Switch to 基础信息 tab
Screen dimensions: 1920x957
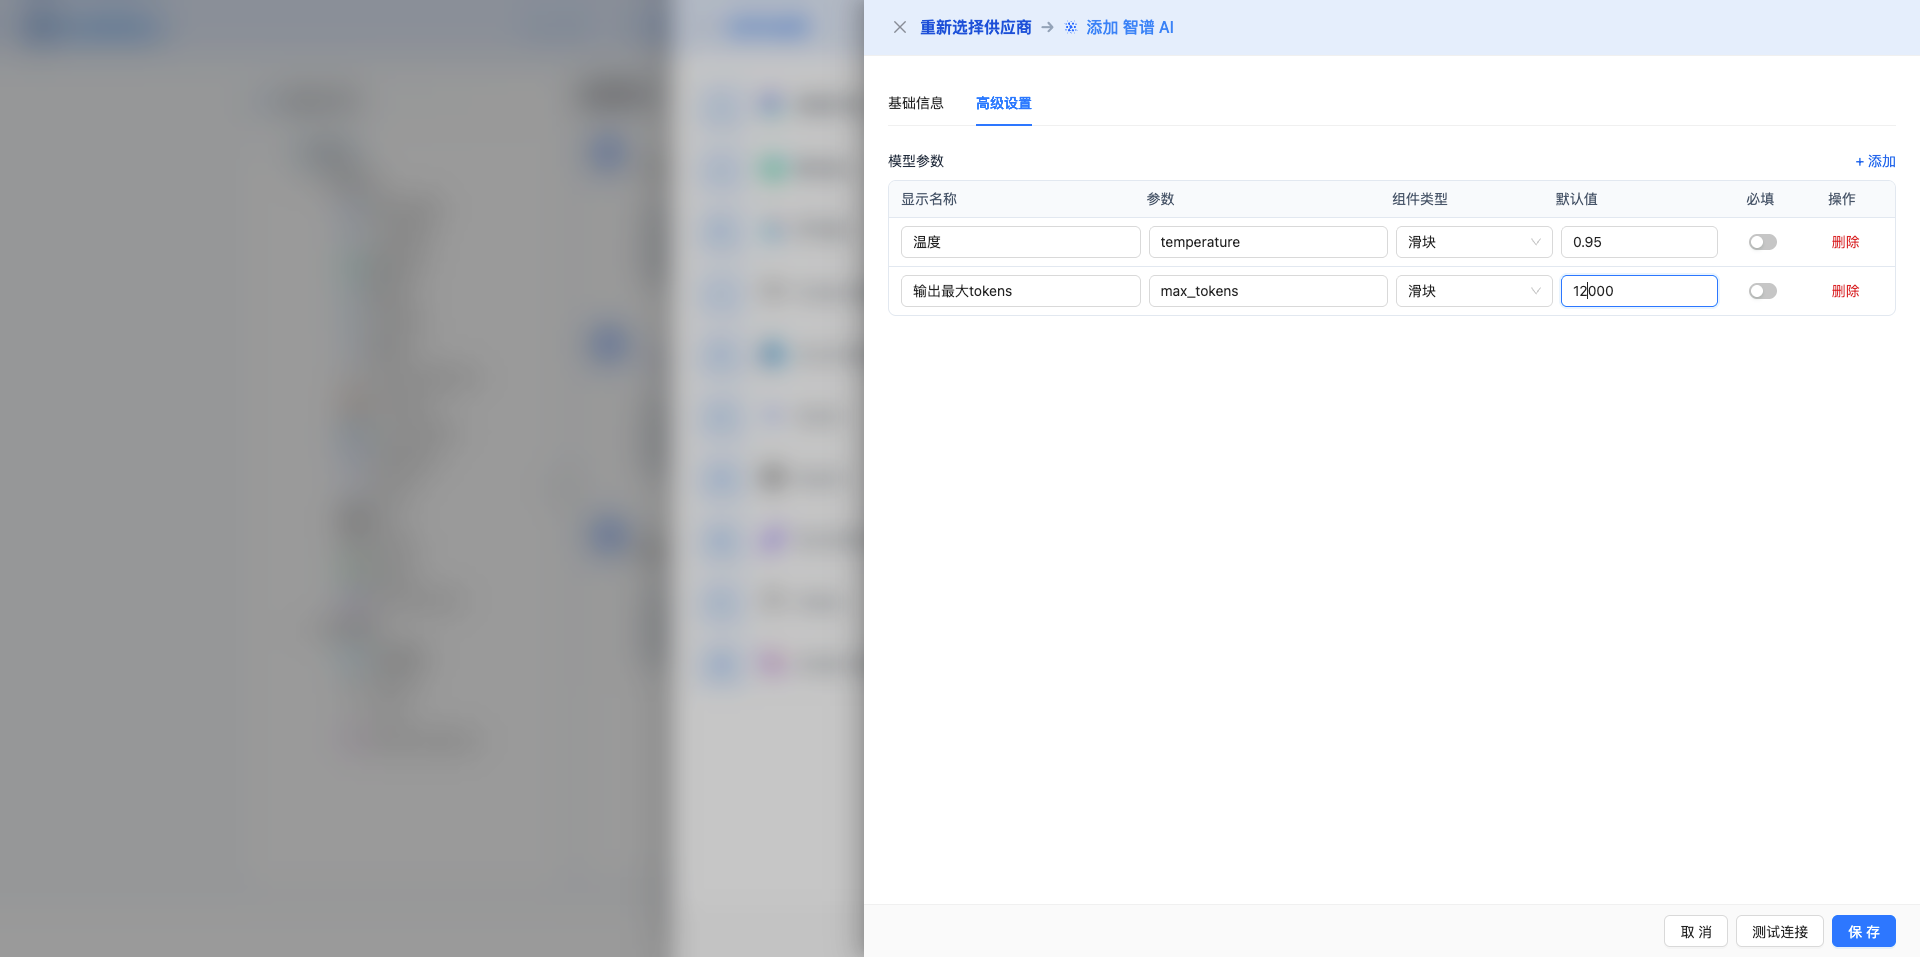[x=915, y=103]
